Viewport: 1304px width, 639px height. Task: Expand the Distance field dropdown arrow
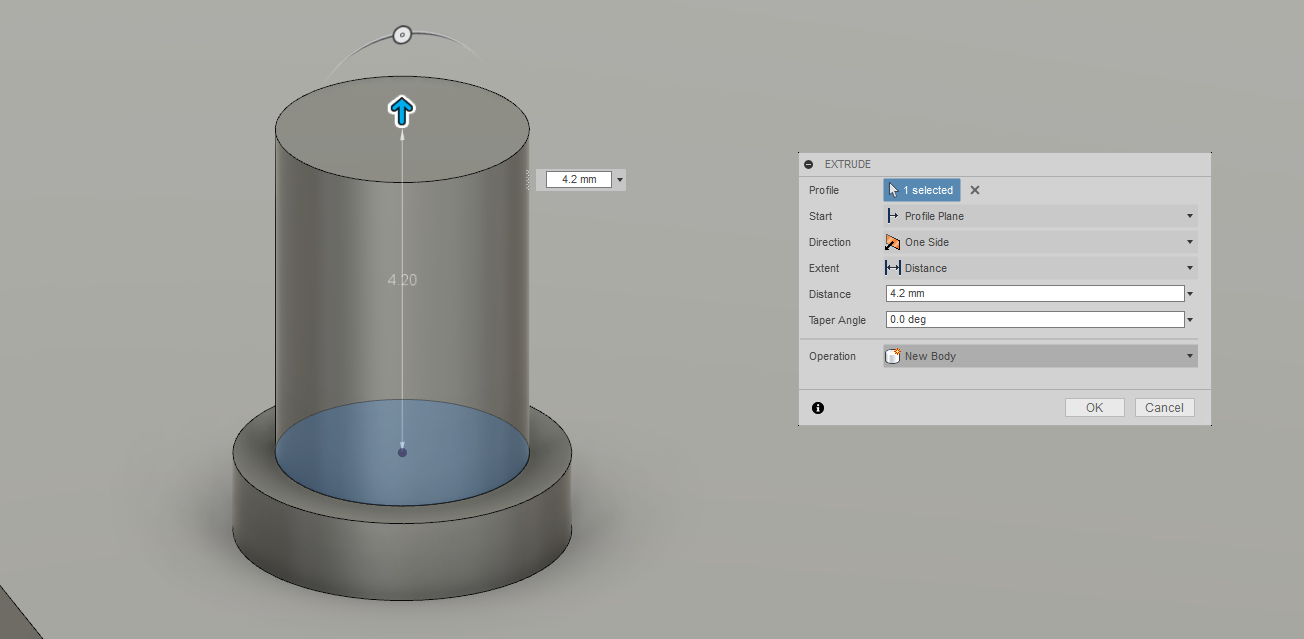1191,294
